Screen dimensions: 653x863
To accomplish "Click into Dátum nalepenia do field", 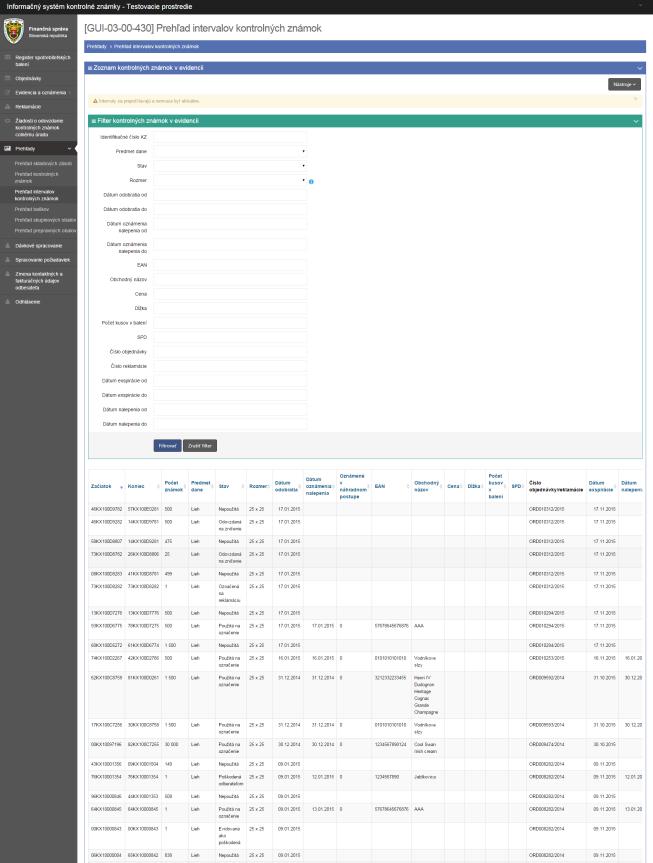I will click(230, 424).
